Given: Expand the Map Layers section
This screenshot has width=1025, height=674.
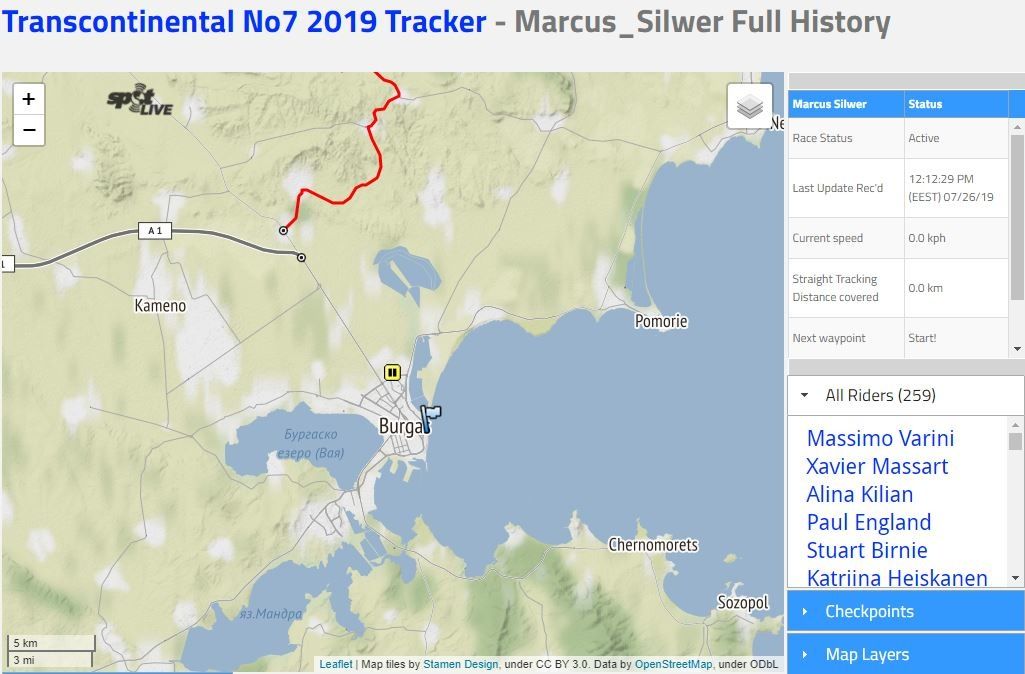Looking at the screenshot, I should pos(866,654).
